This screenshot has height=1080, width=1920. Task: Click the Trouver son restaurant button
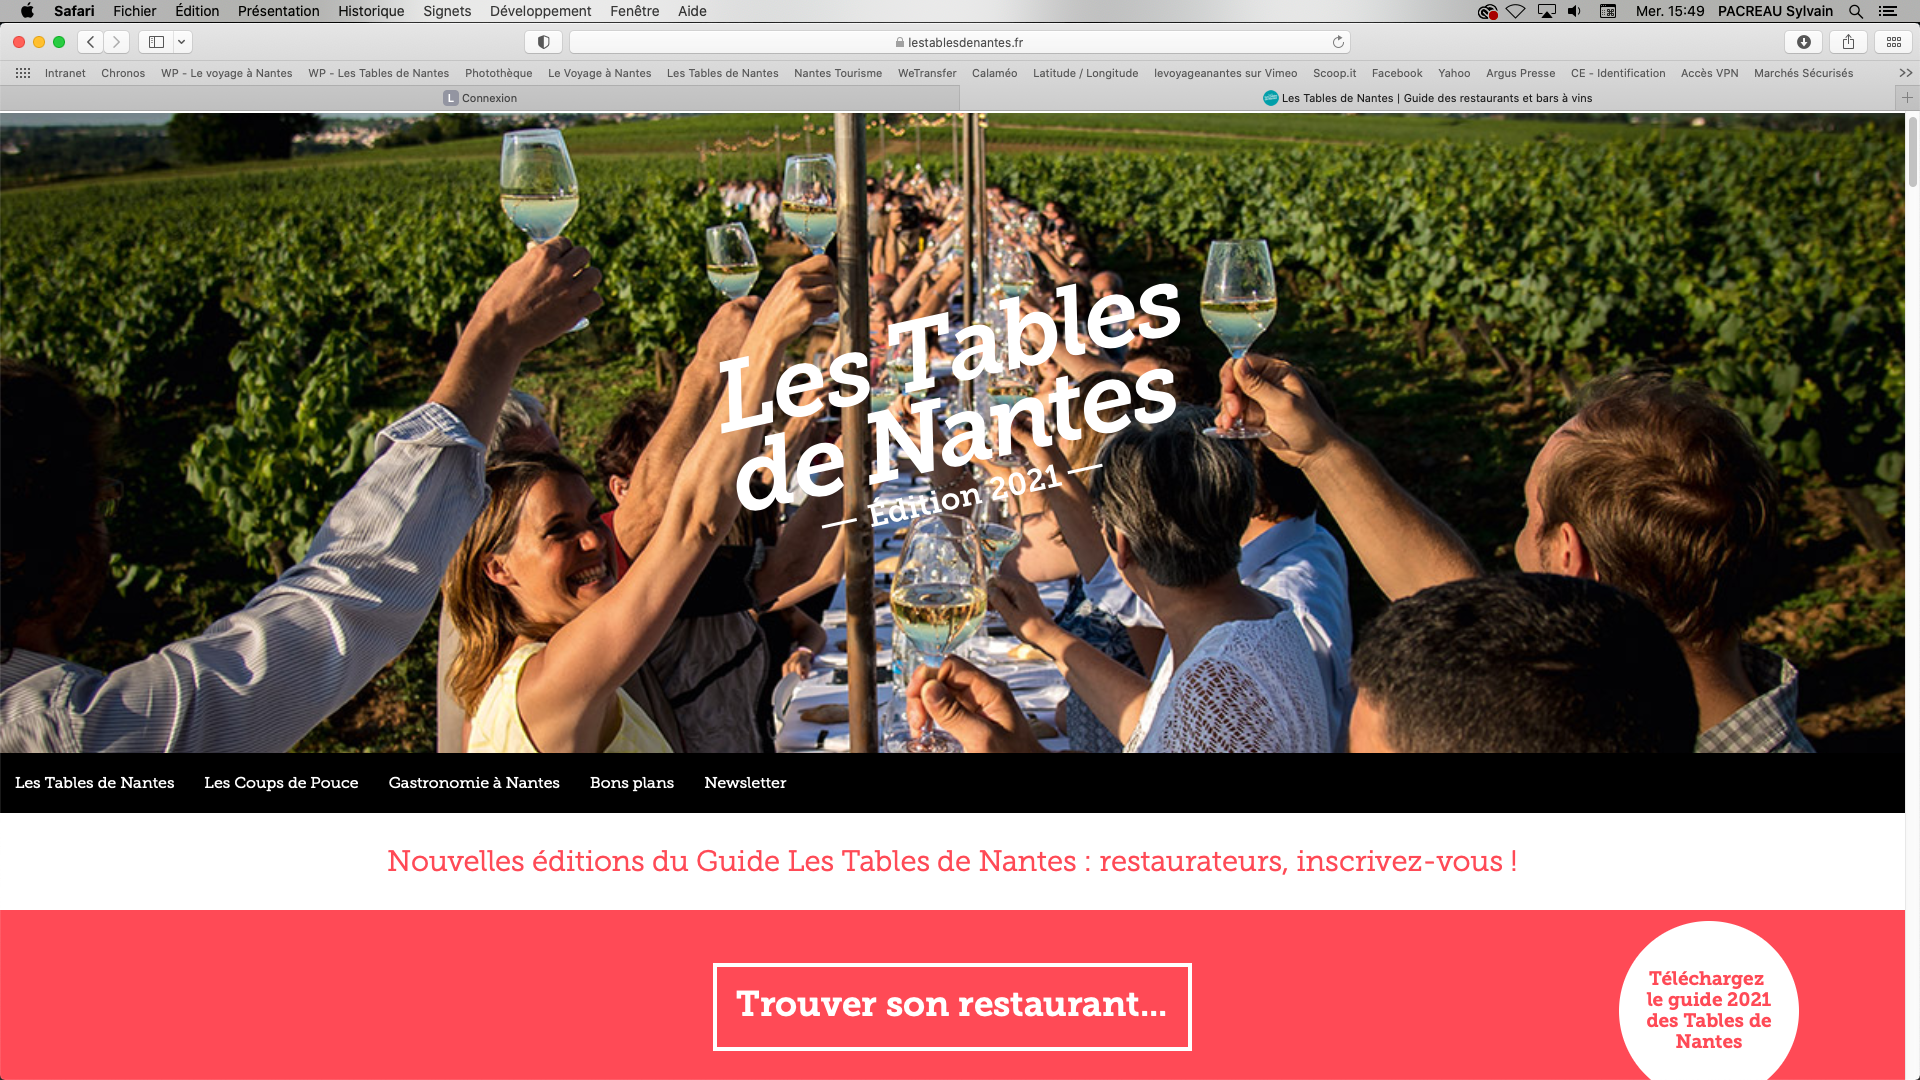click(x=952, y=1006)
